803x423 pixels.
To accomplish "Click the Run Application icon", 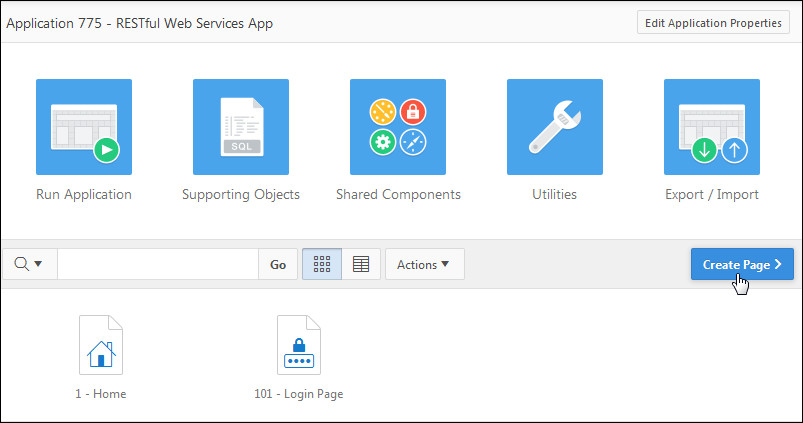I will [84, 127].
